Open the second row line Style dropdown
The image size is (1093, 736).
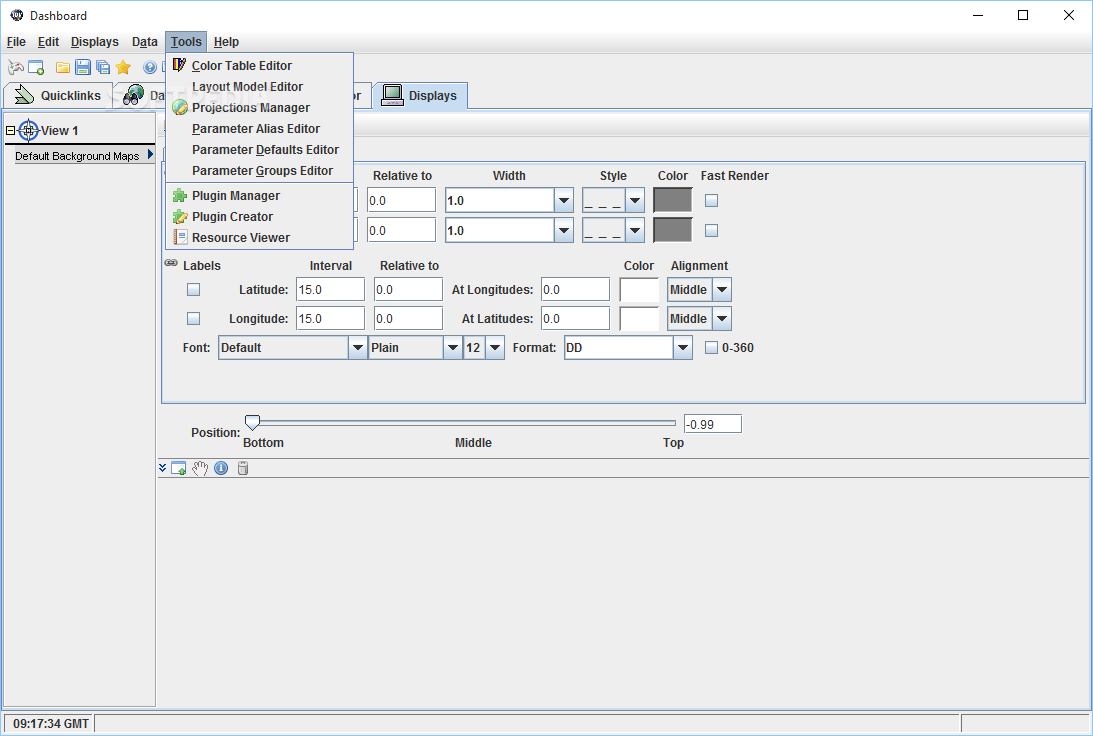(x=634, y=231)
